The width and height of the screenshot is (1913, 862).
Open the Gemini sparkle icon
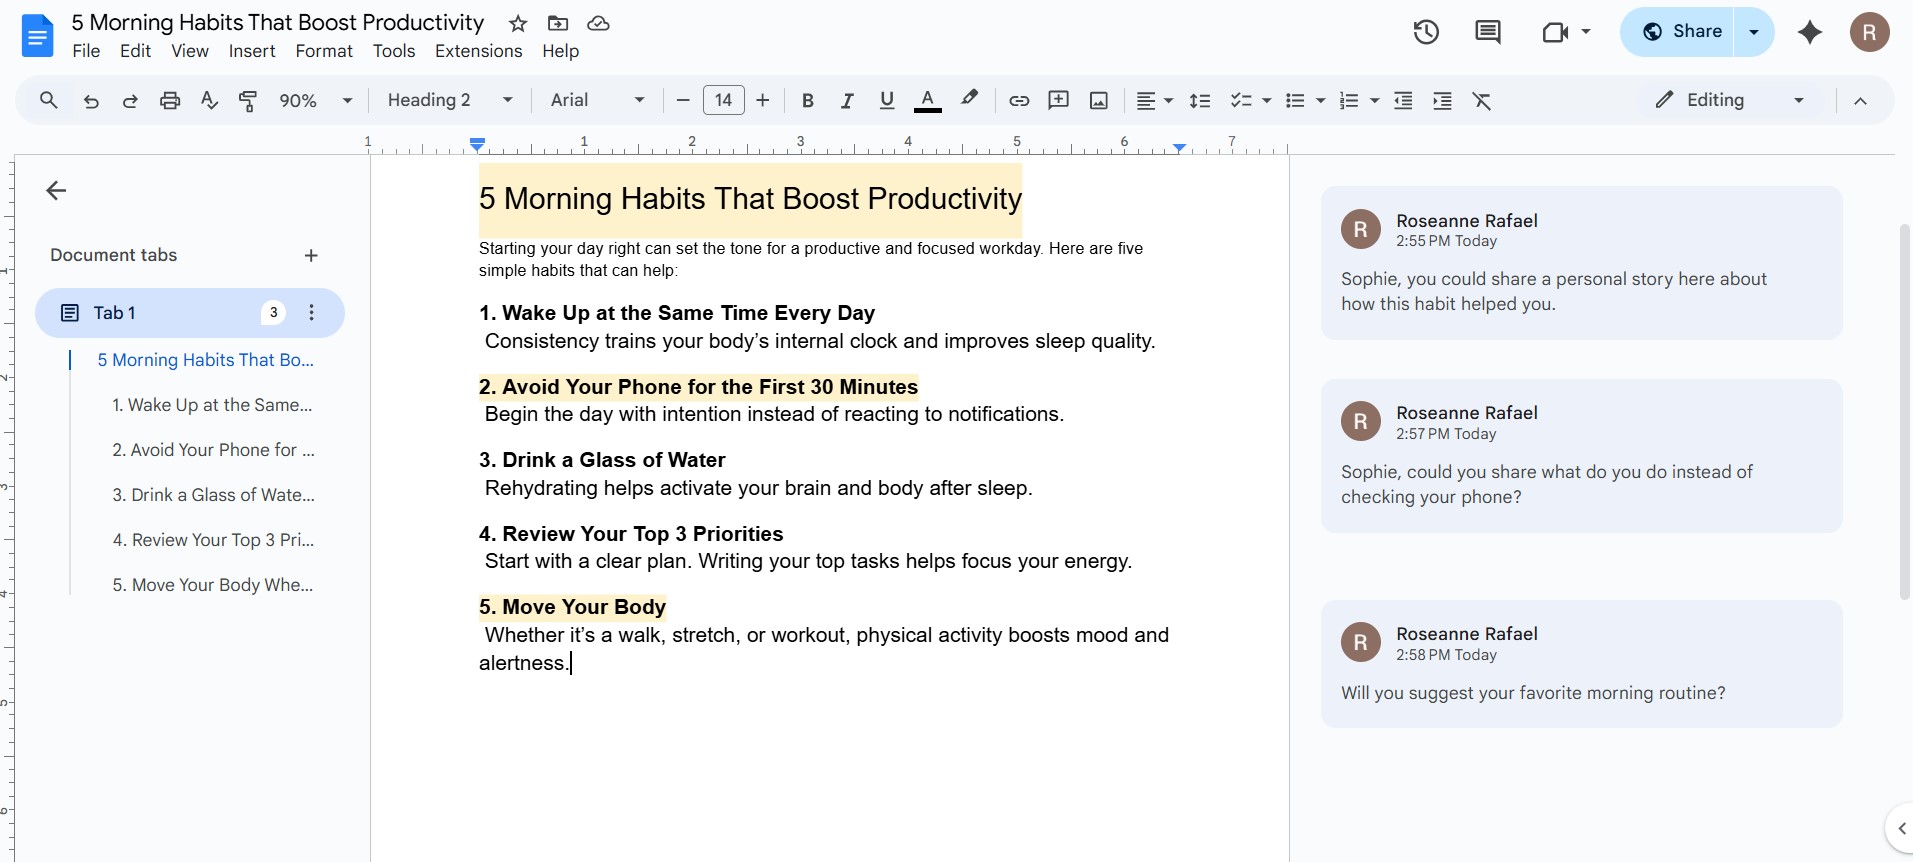coord(1810,32)
